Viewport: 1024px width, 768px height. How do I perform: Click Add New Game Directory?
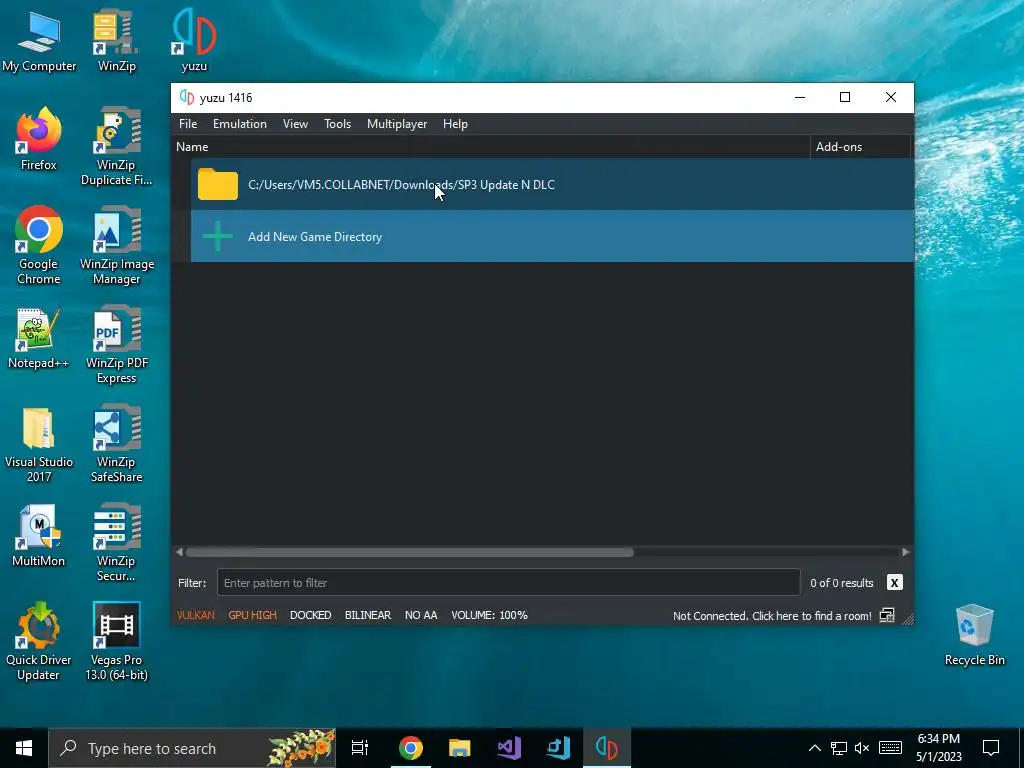552,236
